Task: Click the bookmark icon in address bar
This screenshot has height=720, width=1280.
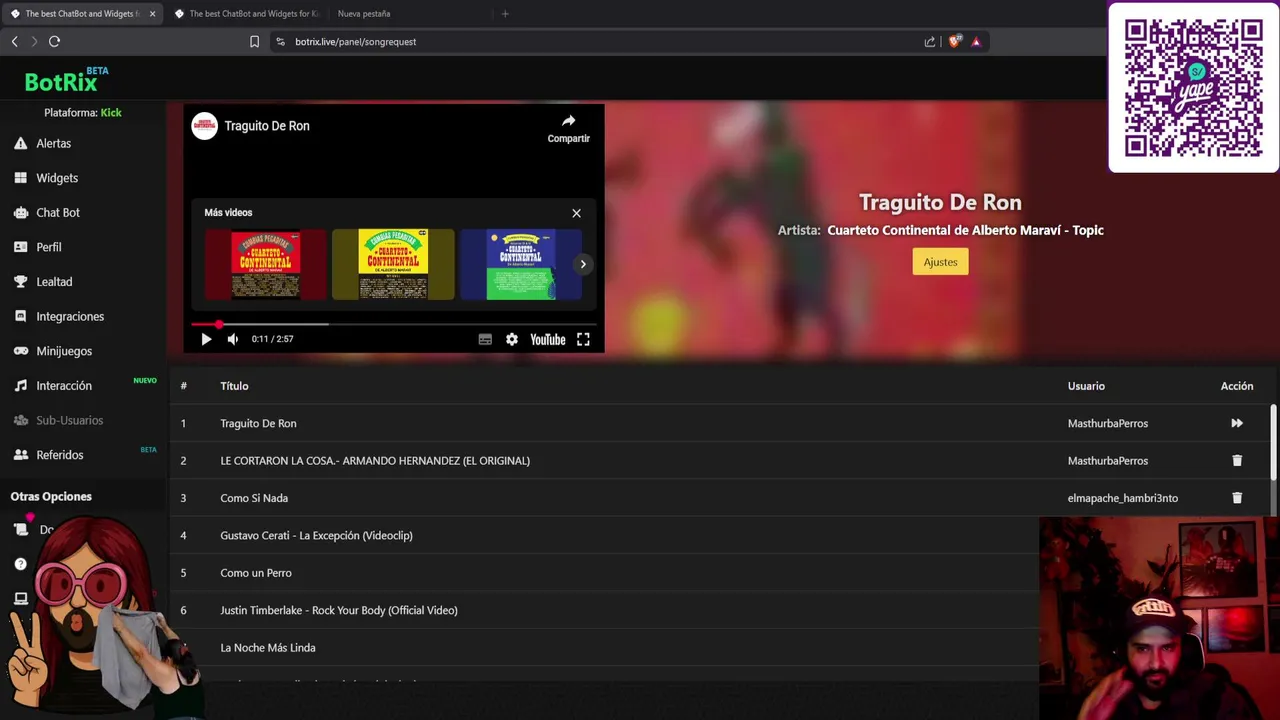Action: pyautogui.click(x=254, y=42)
